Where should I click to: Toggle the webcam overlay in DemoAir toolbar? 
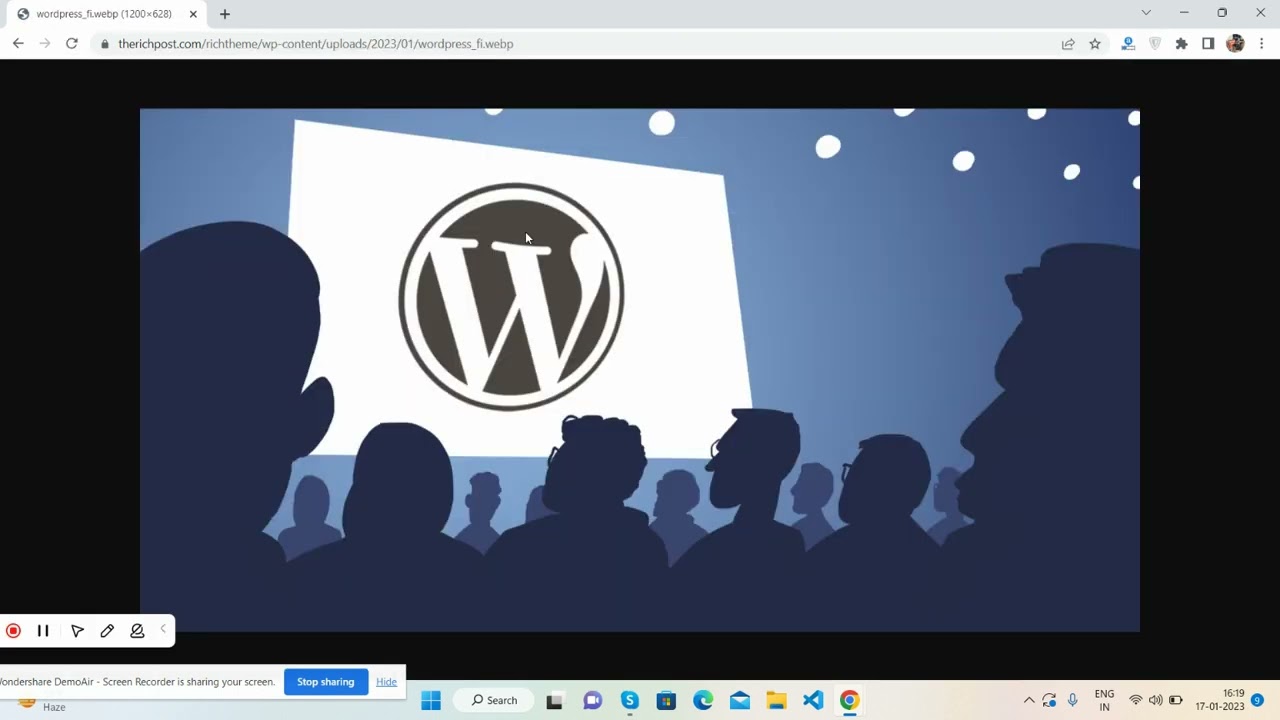pyautogui.click(x=137, y=631)
